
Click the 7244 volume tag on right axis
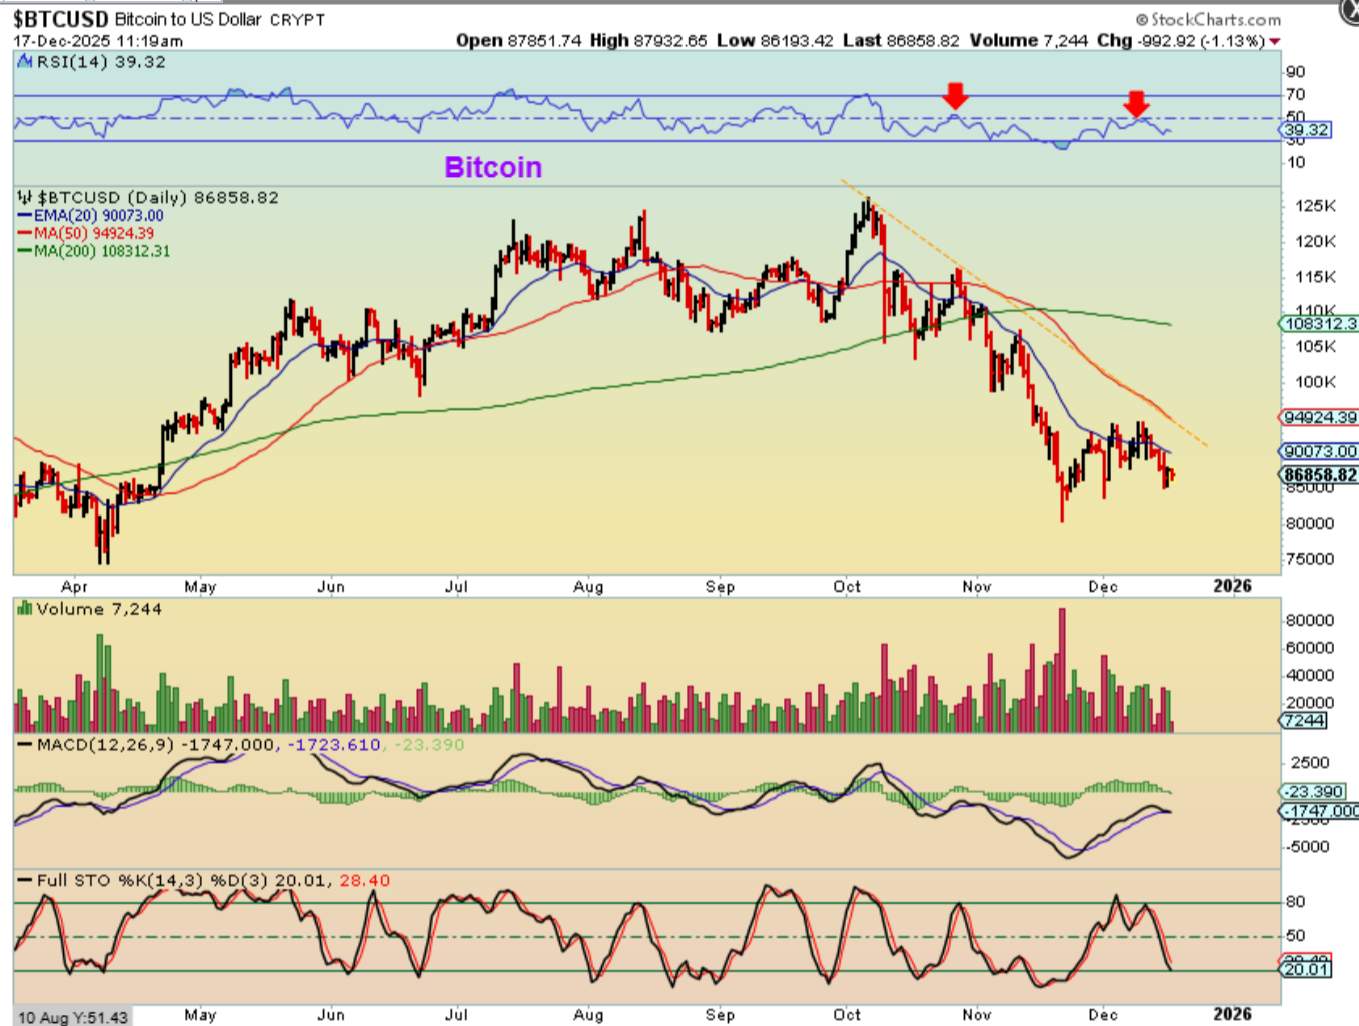pos(1305,720)
